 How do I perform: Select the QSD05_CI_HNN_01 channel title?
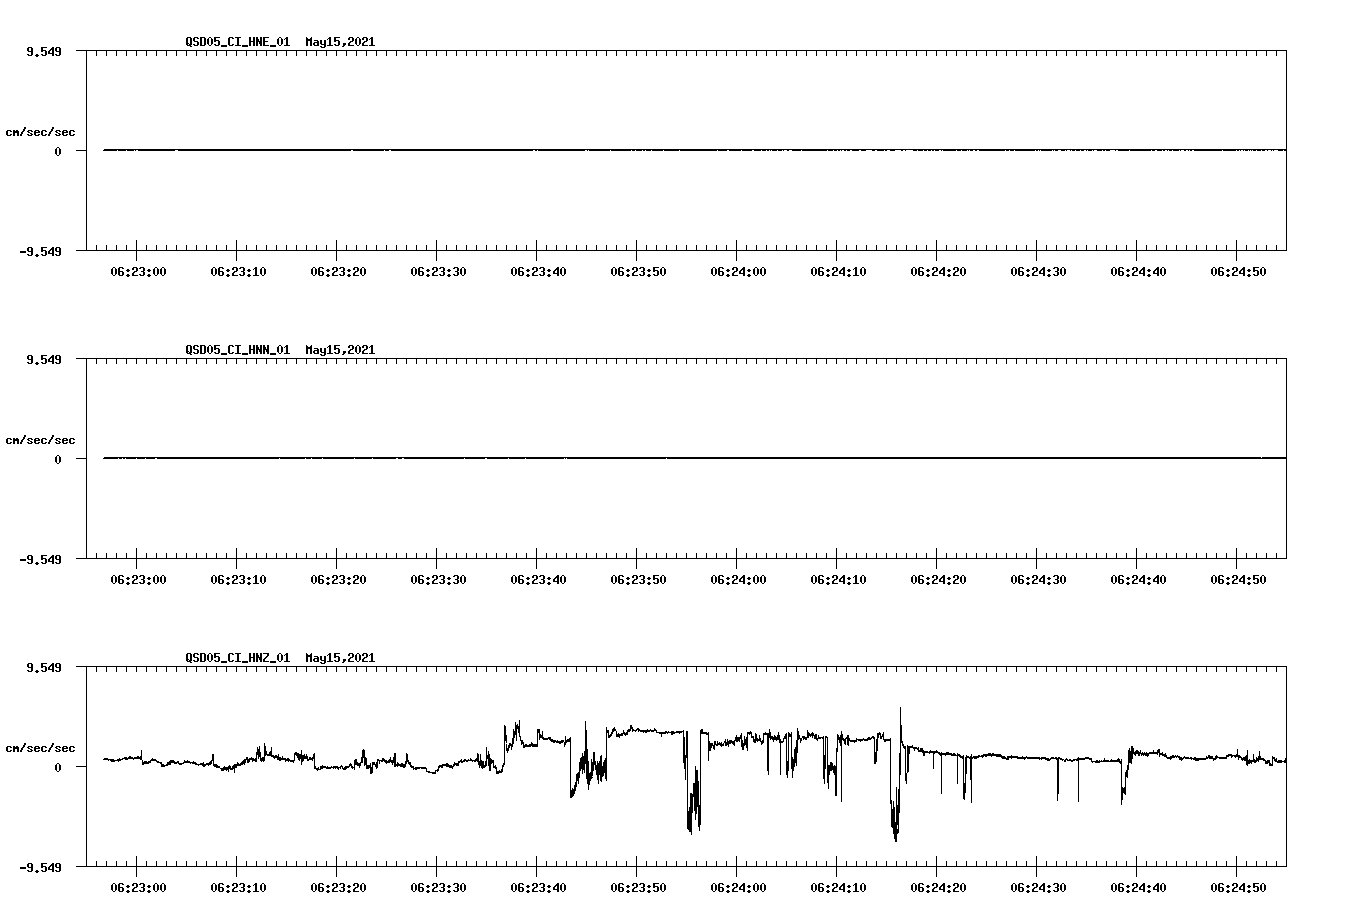[237, 350]
